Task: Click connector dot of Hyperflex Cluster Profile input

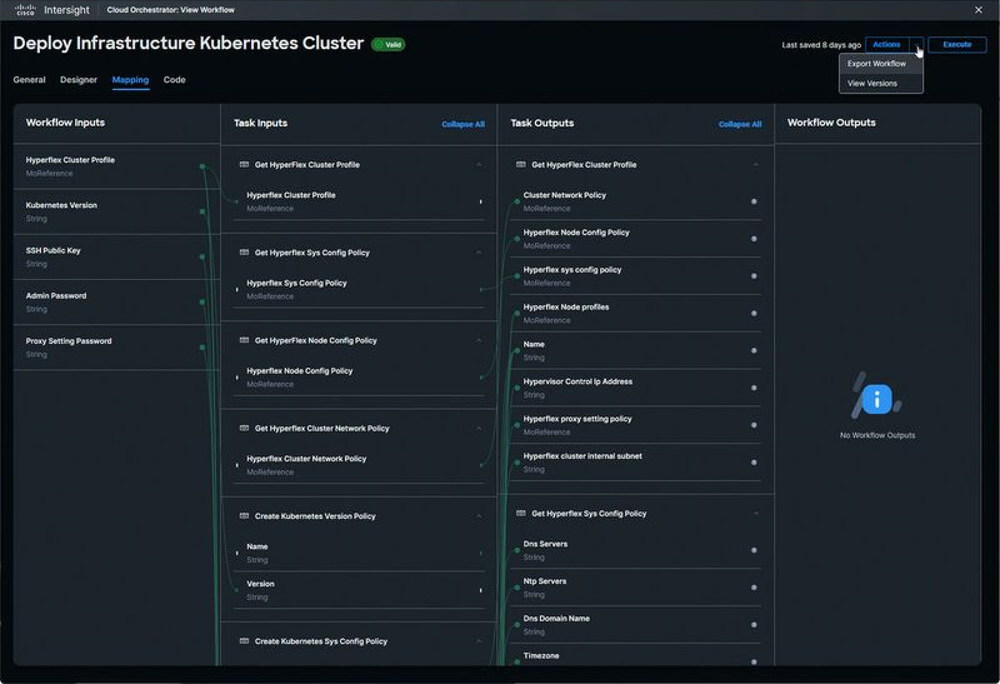Action: point(202,166)
